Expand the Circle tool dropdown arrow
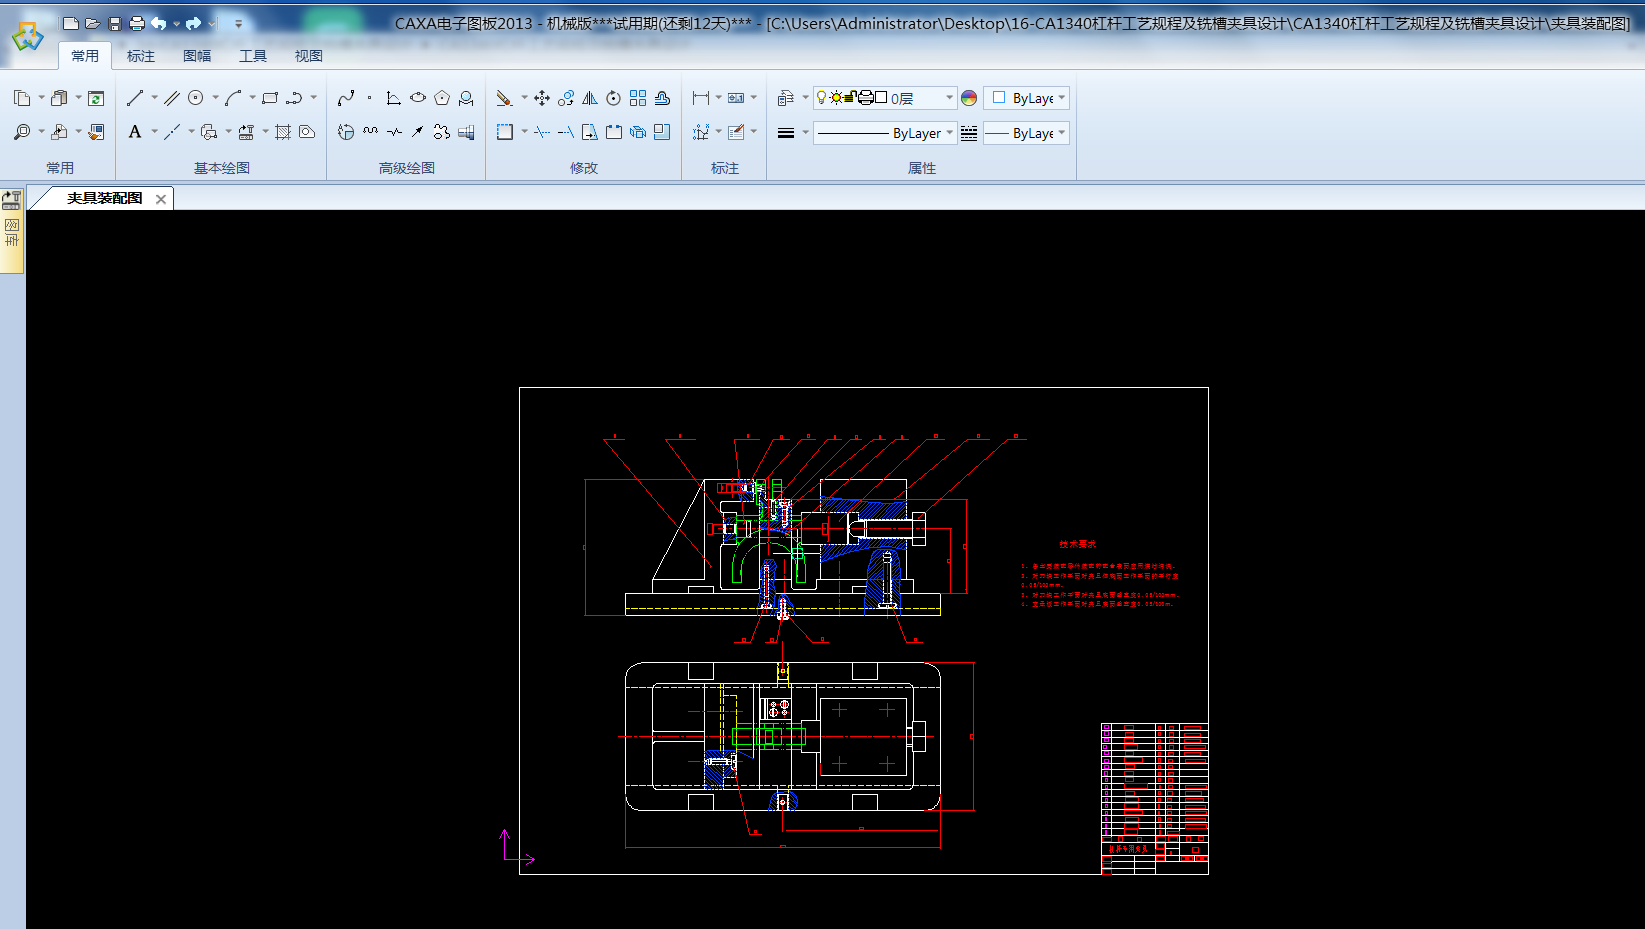This screenshot has width=1645, height=929. pos(215,98)
